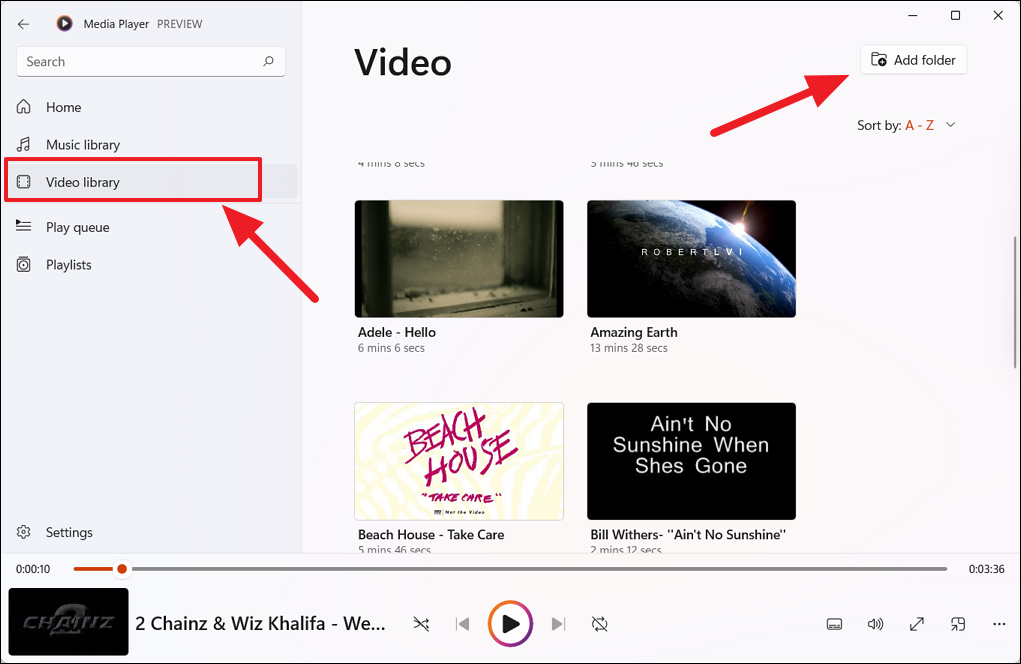Go back to previous track icon

tap(462, 623)
